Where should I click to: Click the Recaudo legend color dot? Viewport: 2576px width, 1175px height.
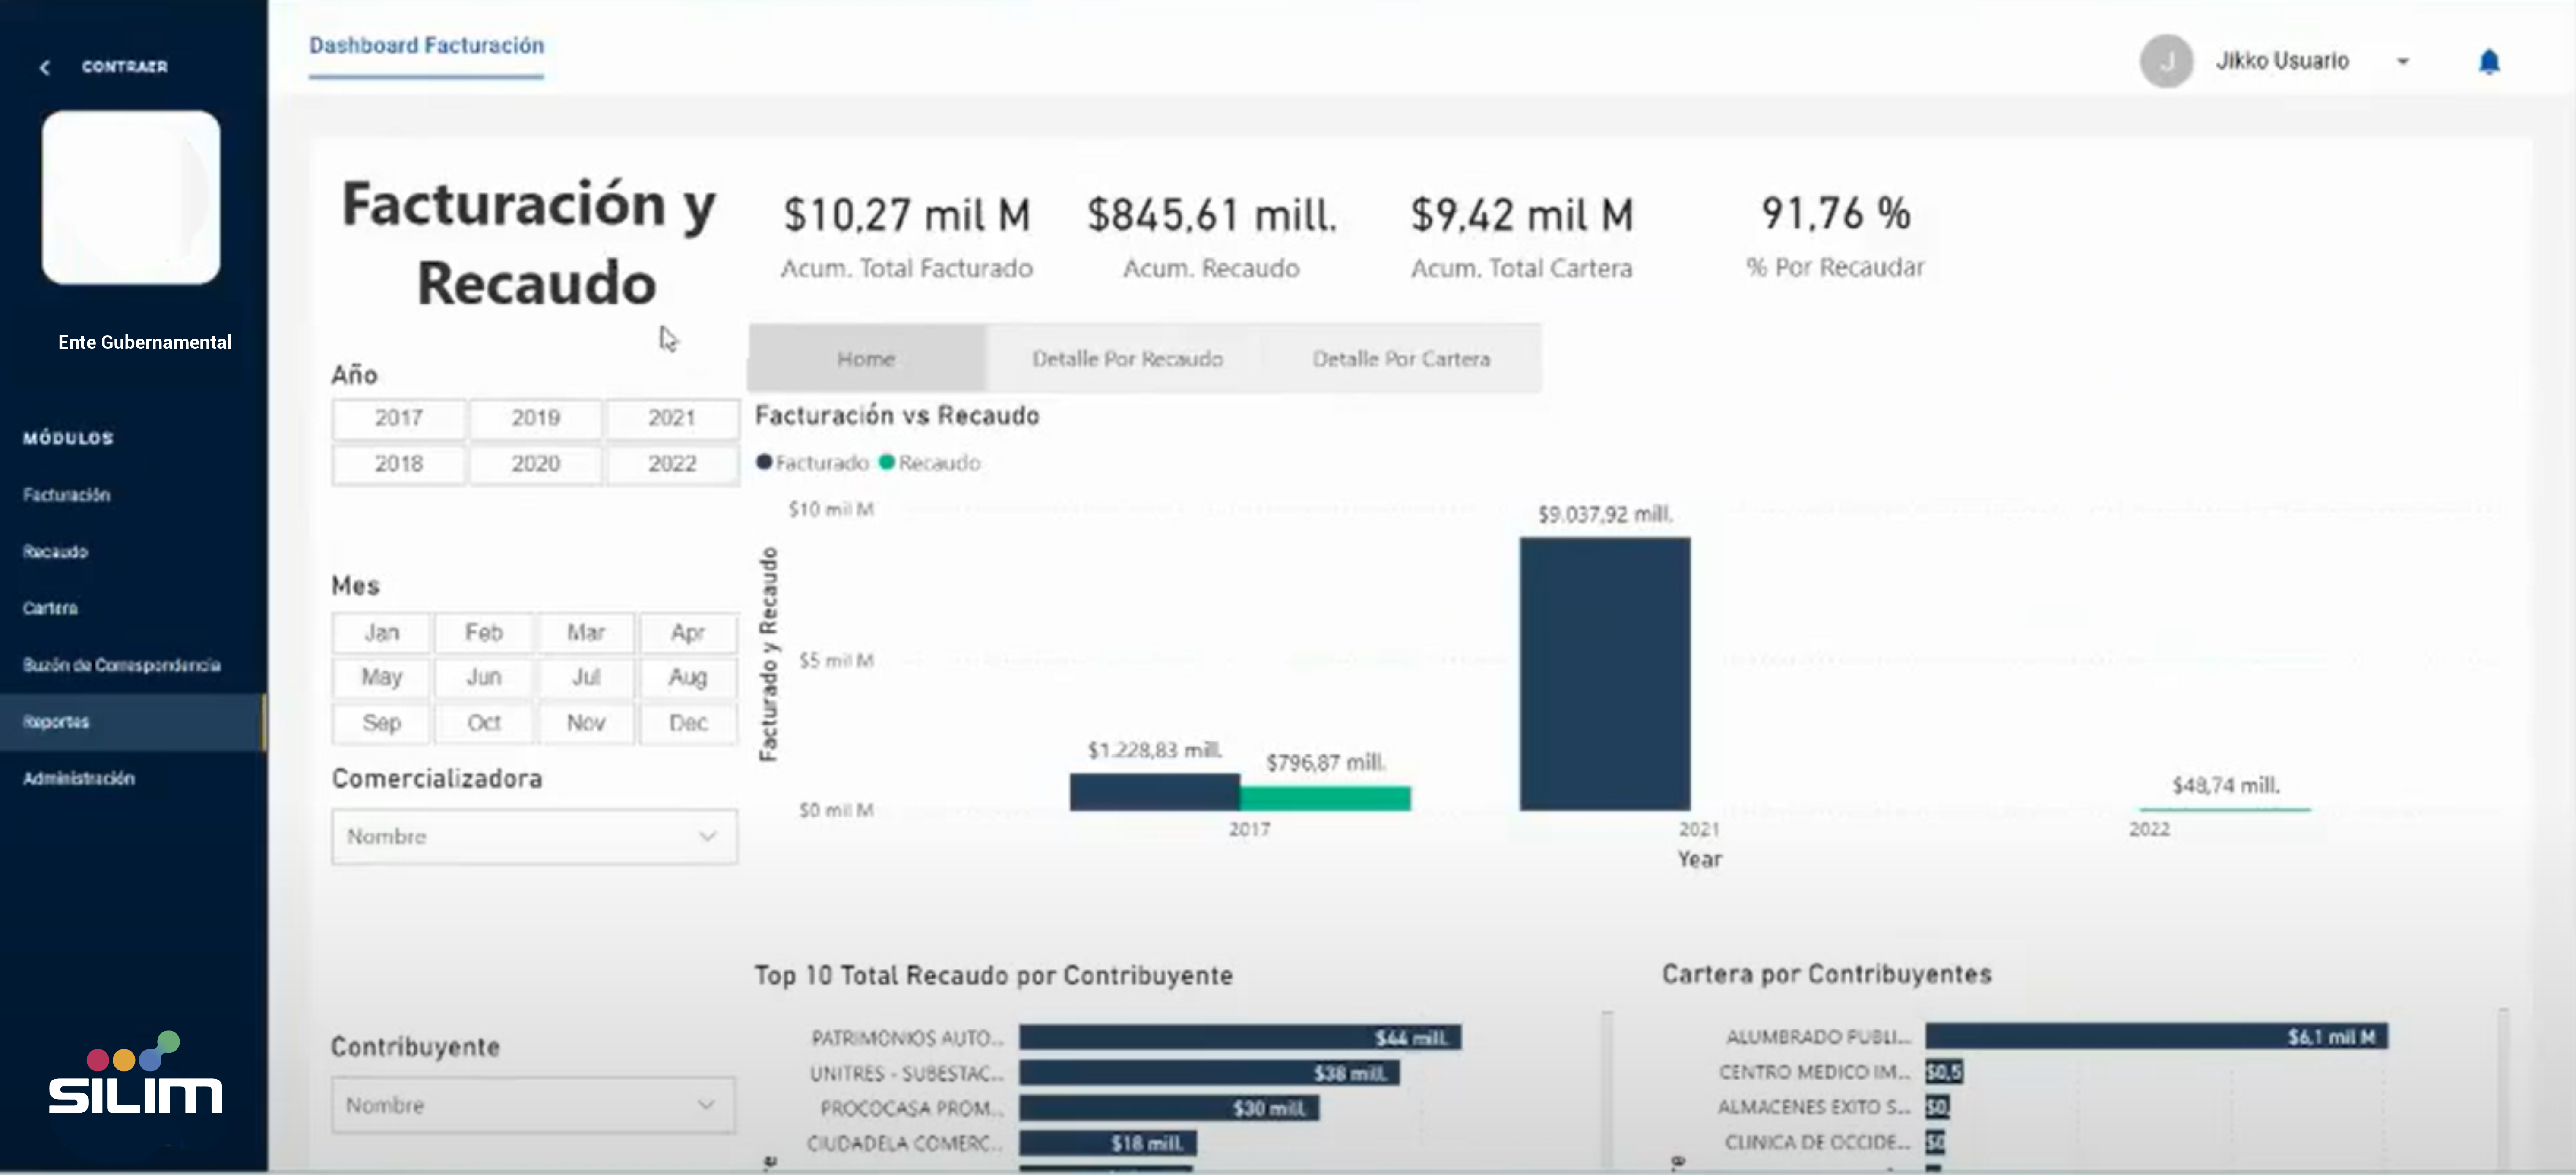point(887,462)
